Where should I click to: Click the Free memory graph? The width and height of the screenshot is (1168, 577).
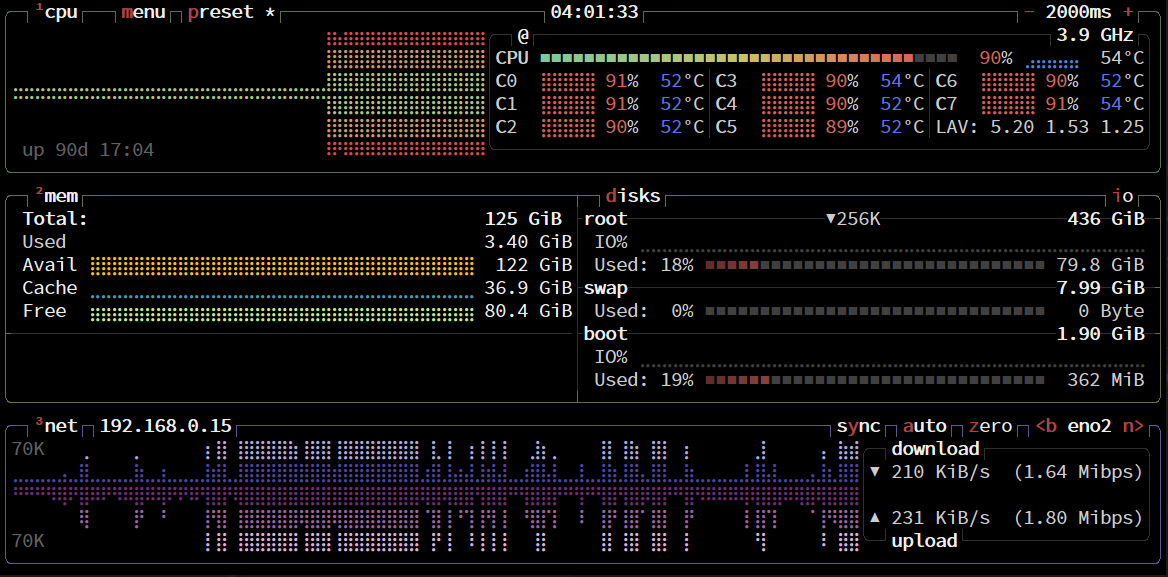point(282,313)
